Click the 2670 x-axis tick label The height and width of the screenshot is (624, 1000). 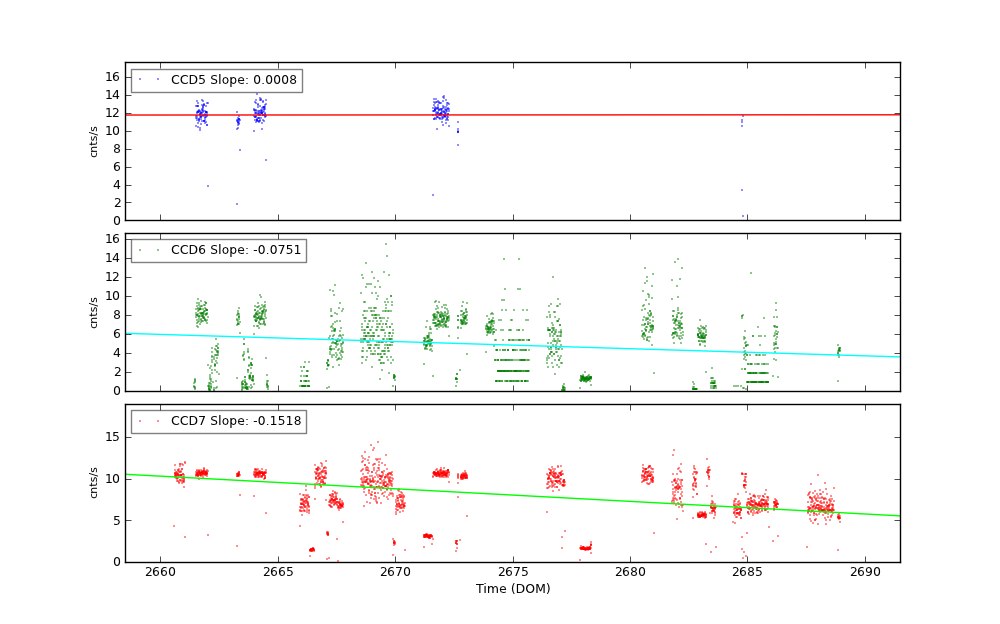click(395, 572)
